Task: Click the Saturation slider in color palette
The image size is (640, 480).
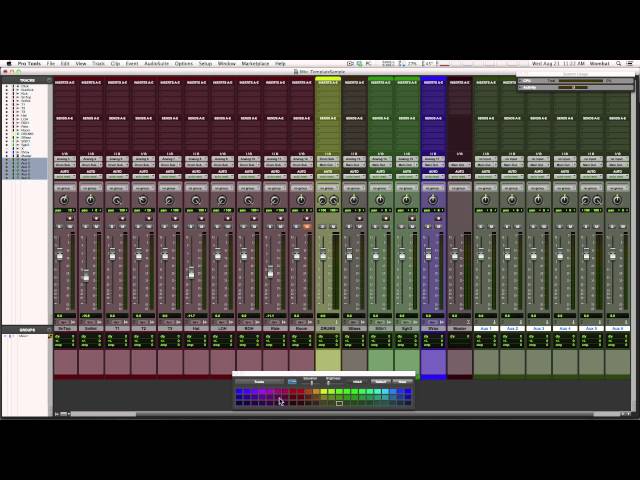Action: pyautogui.click(x=311, y=383)
